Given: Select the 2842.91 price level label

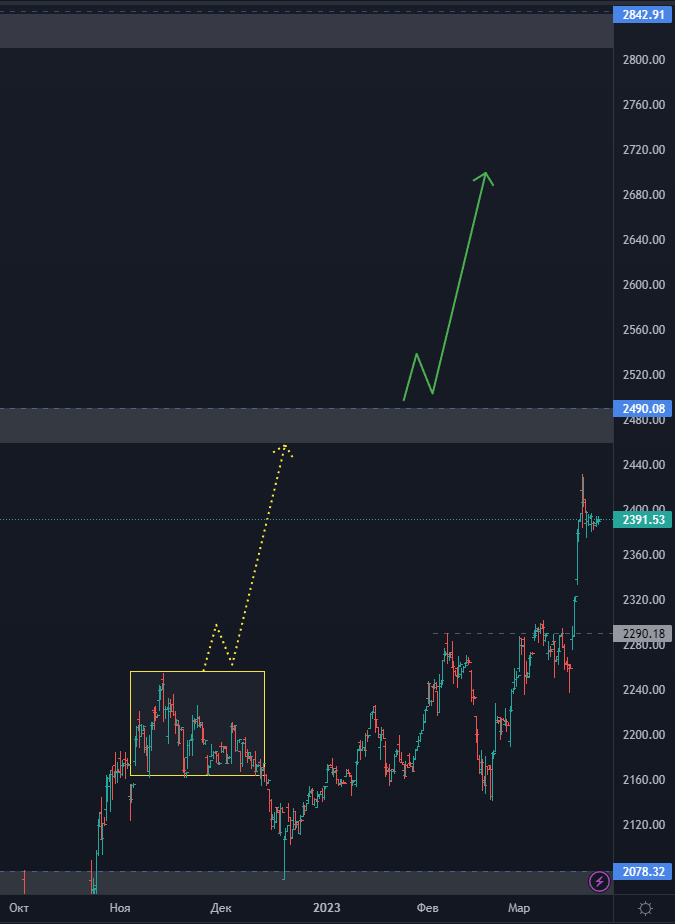Looking at the screenshot, I should (643, 15).
